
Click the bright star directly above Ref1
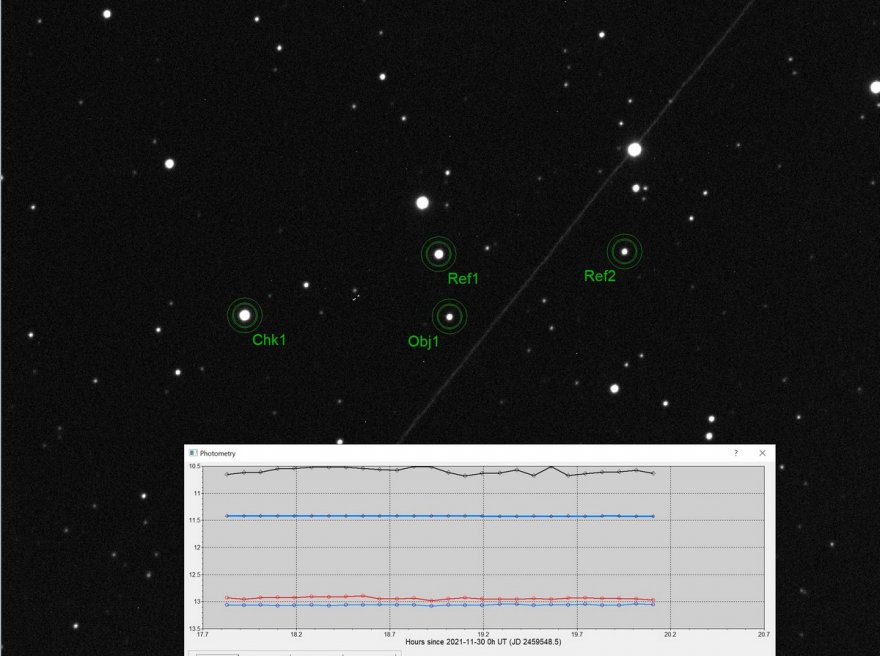pyautogui.click(x=422, y=203)
